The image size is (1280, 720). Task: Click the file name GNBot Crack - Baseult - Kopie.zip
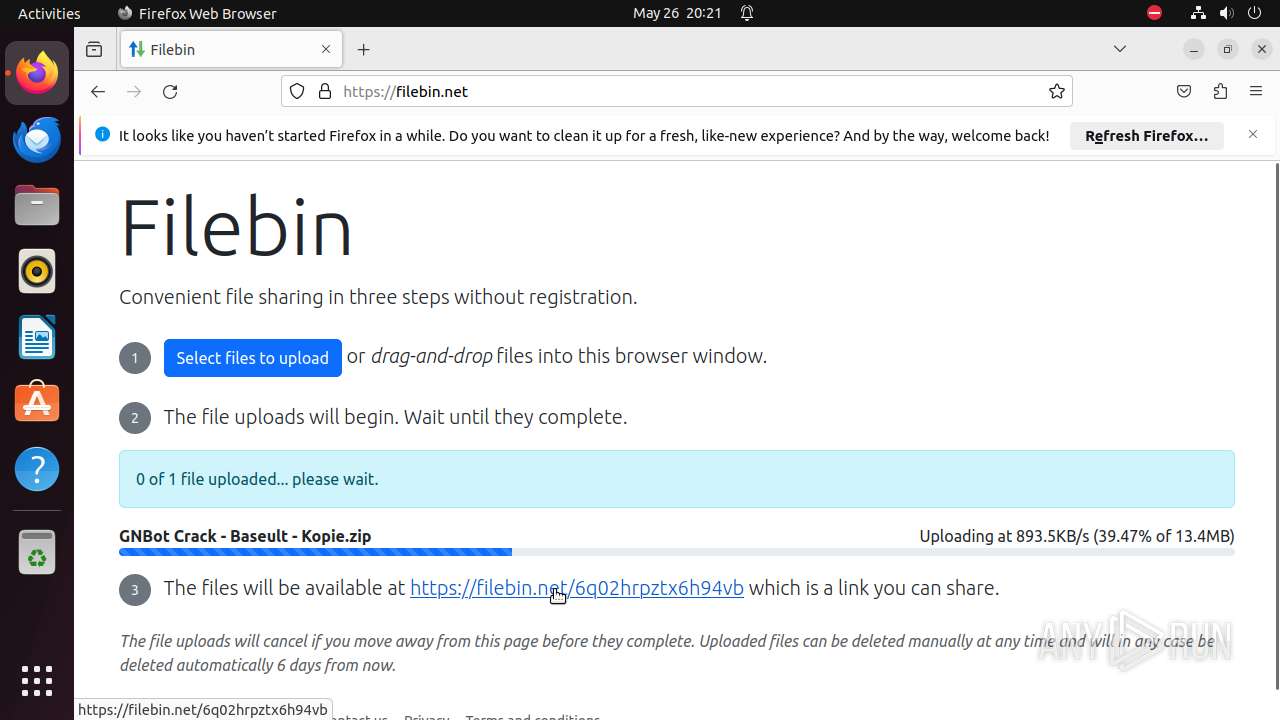point(245,536)
